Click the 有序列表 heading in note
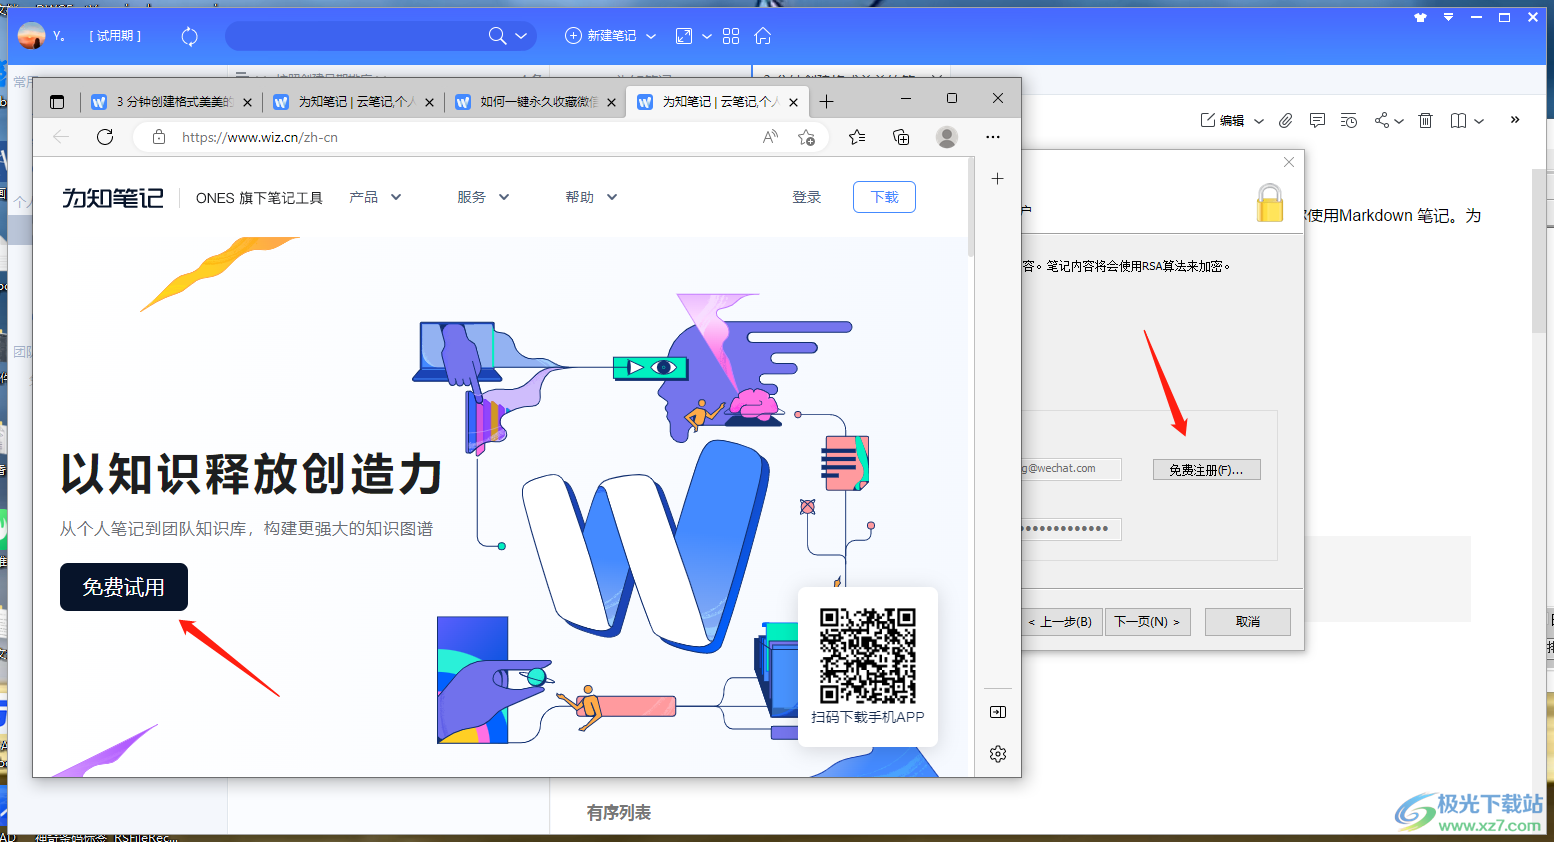This screenshot has height=842, width=1554. point(619,813)
